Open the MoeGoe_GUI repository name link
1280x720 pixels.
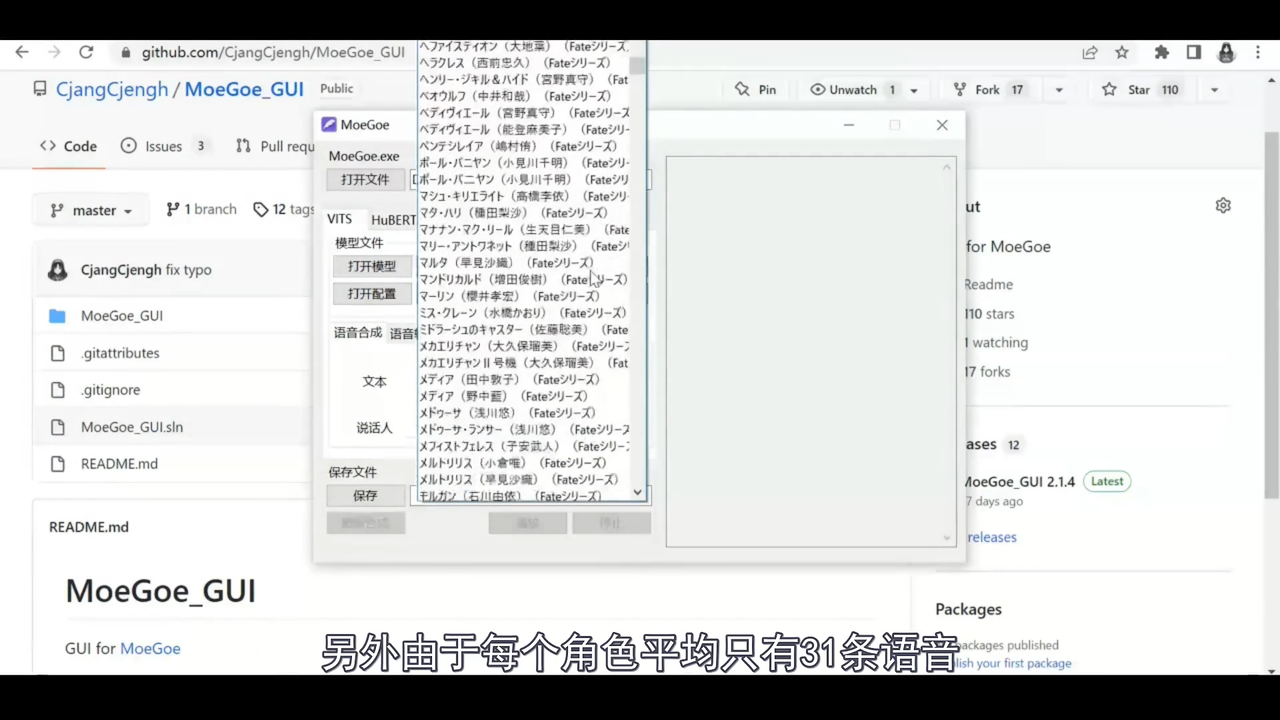[x=244, y=89]
